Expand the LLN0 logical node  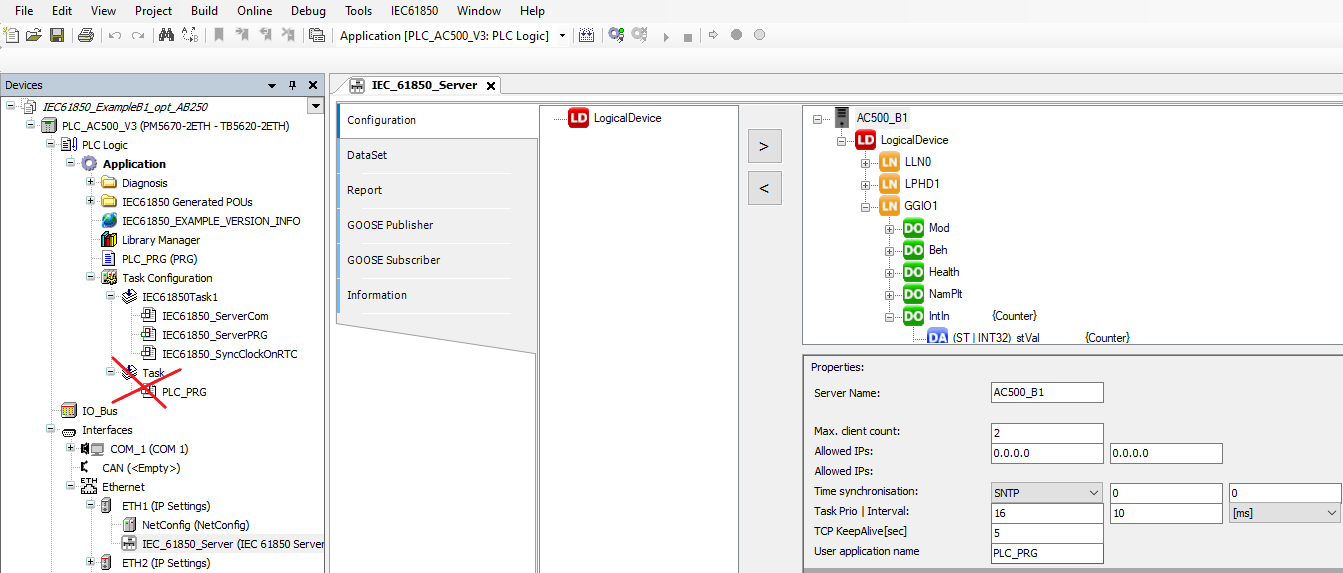[x=865, y=162]
